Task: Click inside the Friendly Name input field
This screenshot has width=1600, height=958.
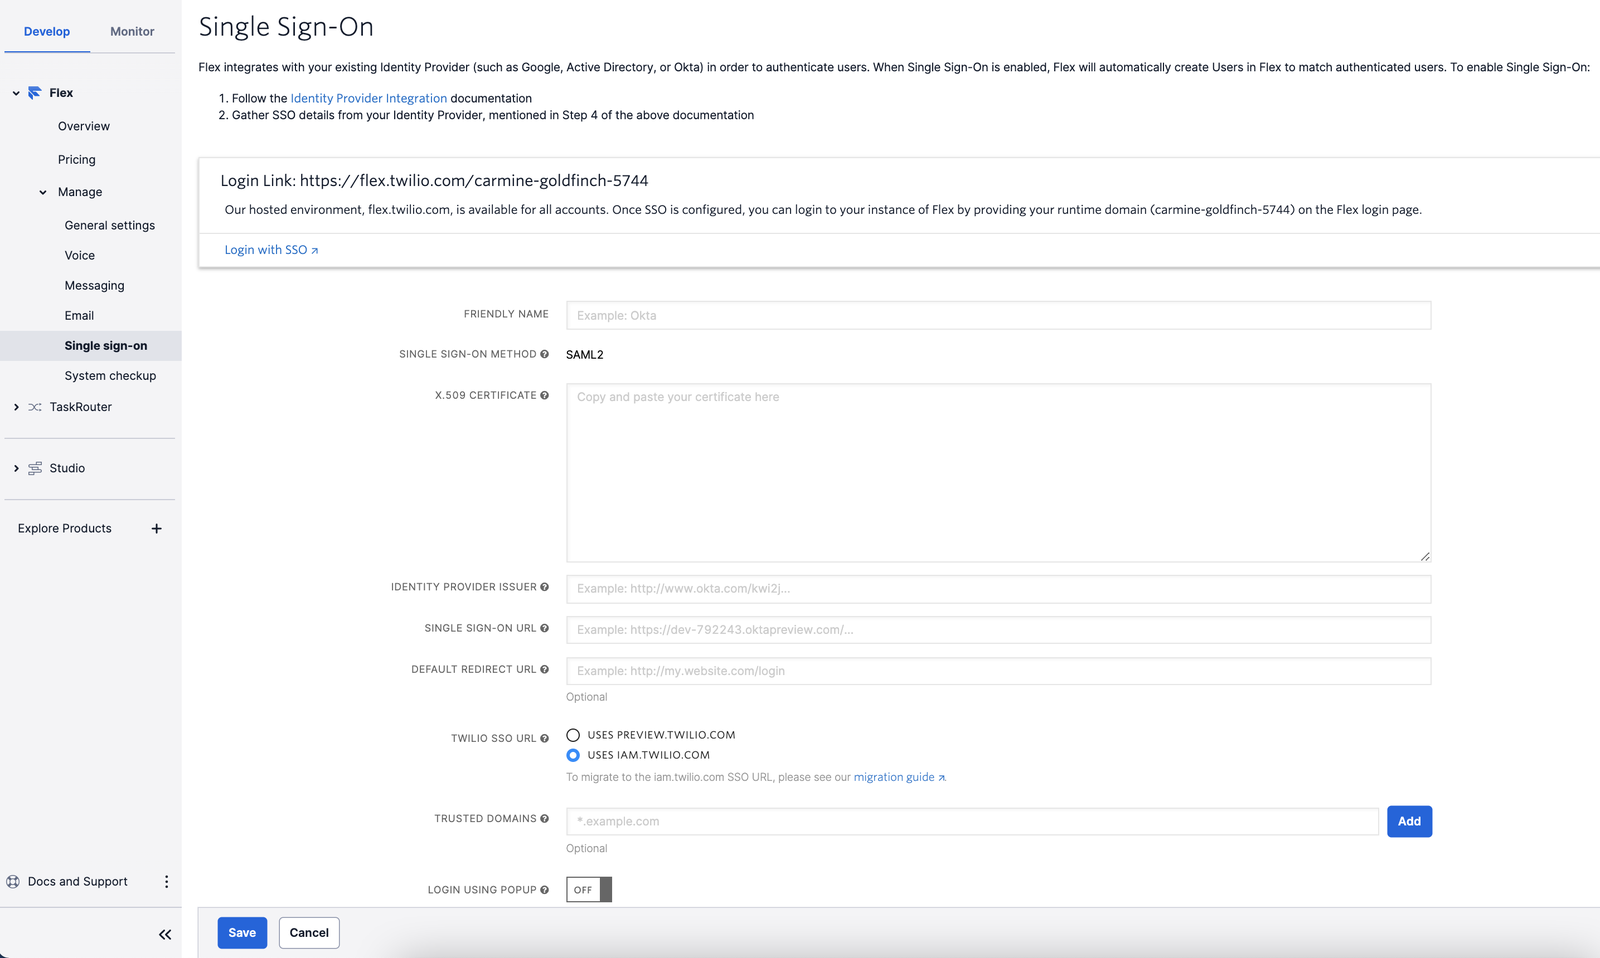Action: coord(997,315)
